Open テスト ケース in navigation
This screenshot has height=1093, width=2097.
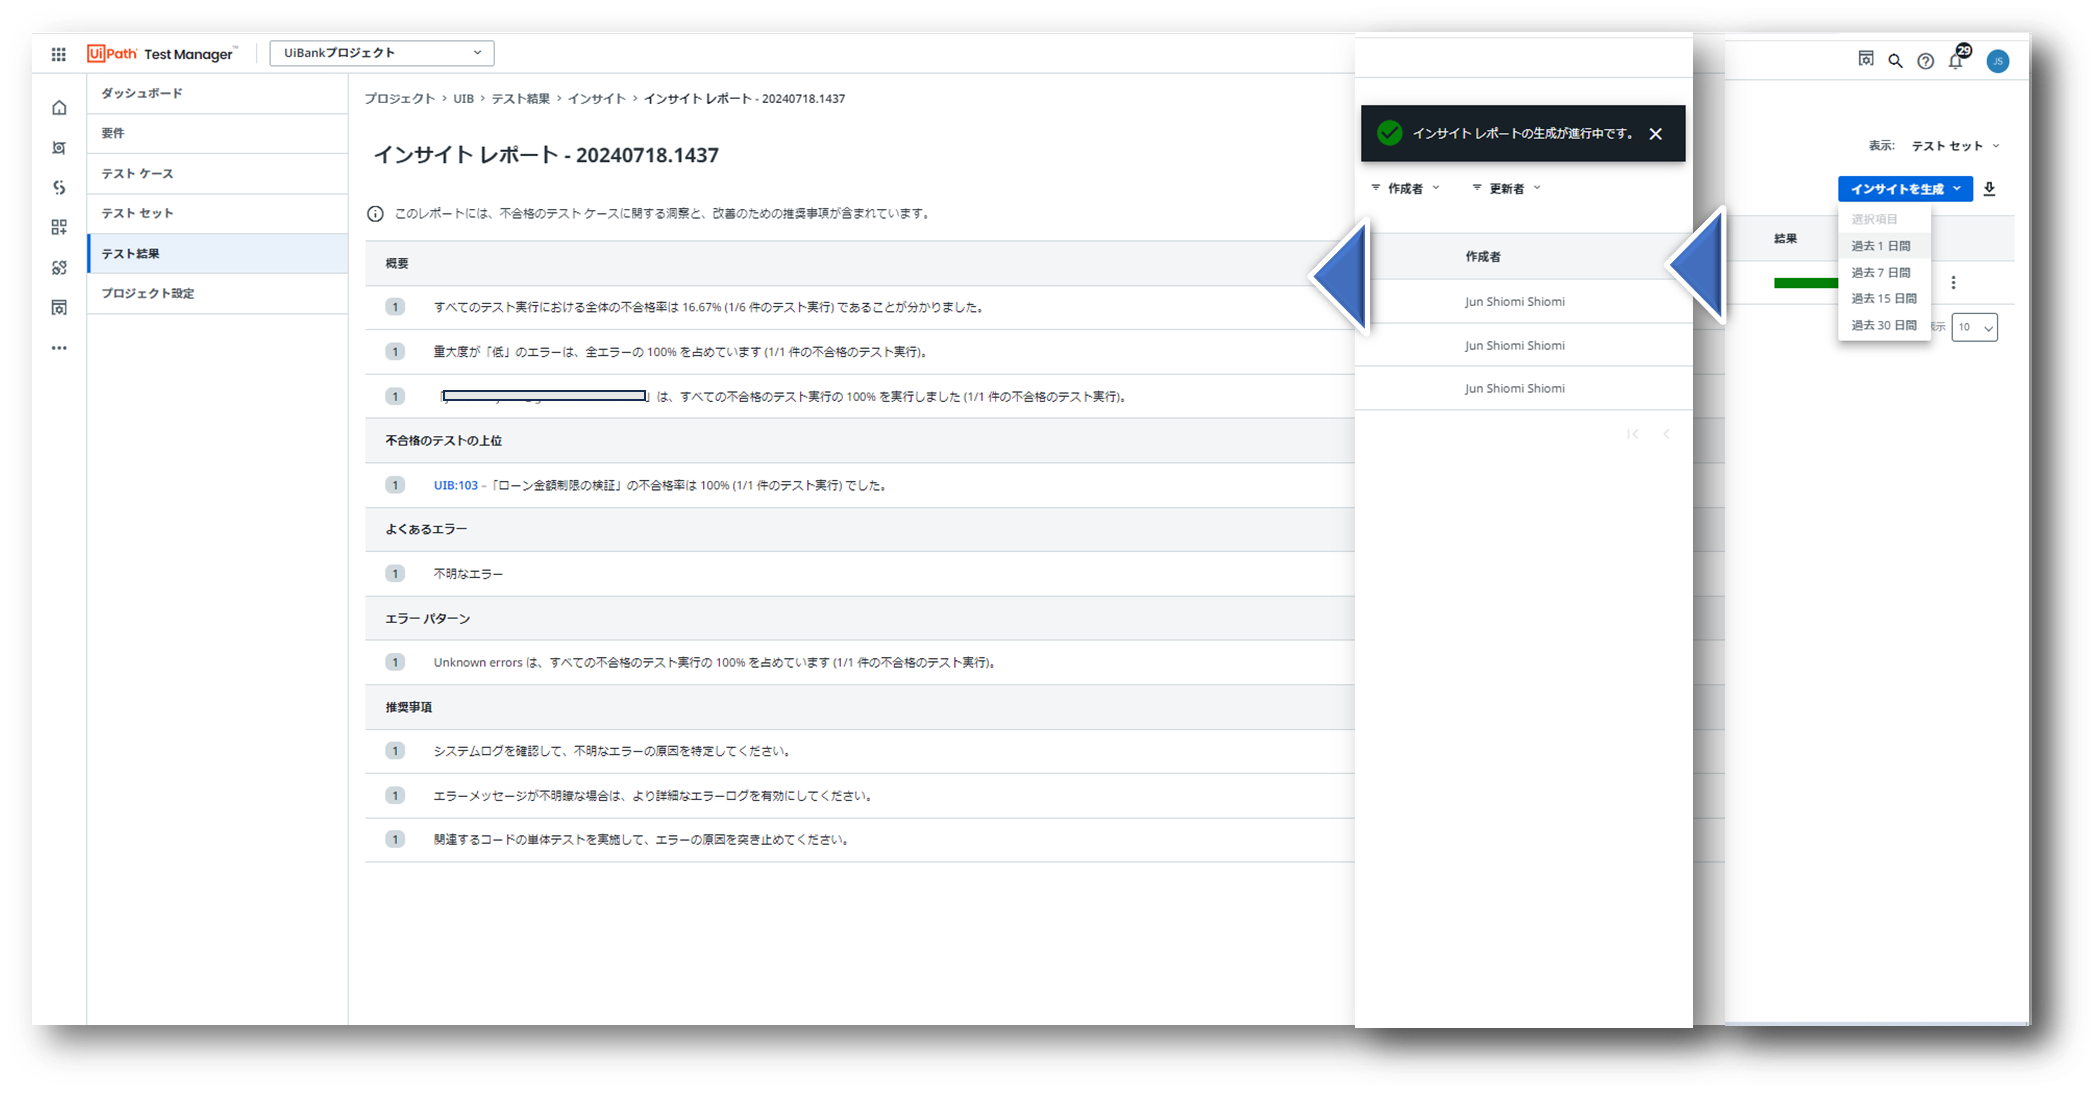137,173
